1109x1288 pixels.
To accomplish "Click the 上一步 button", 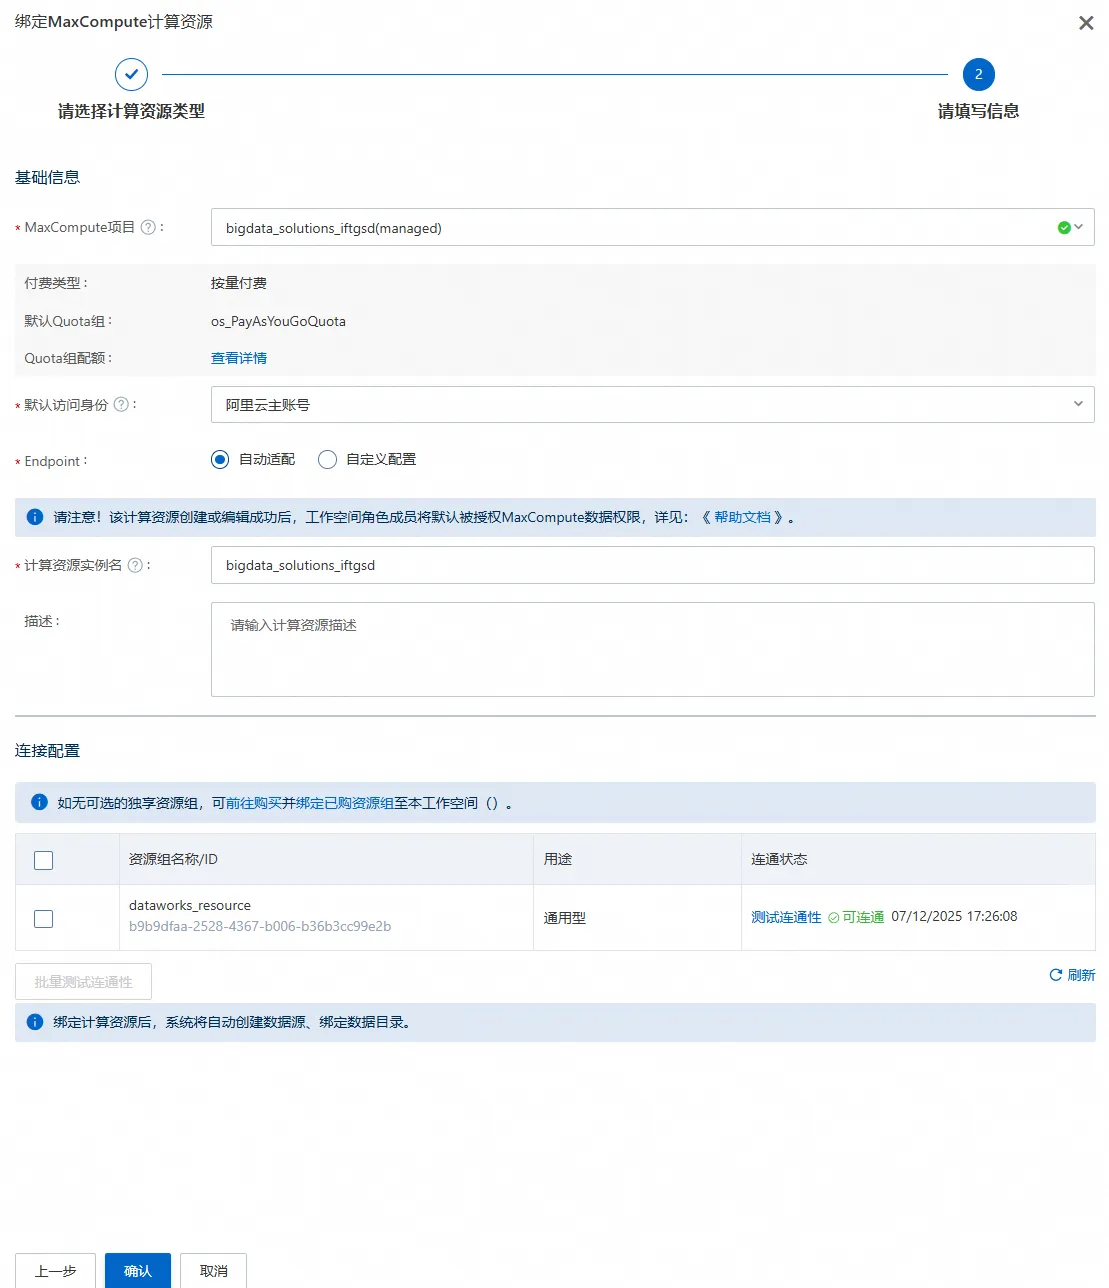I will click(x=55, y=1271).
